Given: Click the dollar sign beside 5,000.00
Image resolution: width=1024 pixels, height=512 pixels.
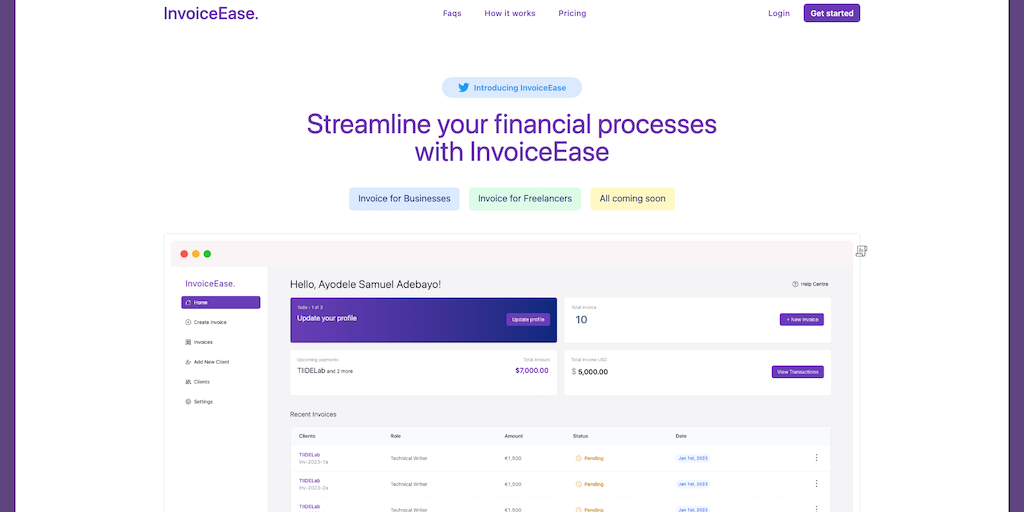Looking at the screenshot, I should point(573,372).
